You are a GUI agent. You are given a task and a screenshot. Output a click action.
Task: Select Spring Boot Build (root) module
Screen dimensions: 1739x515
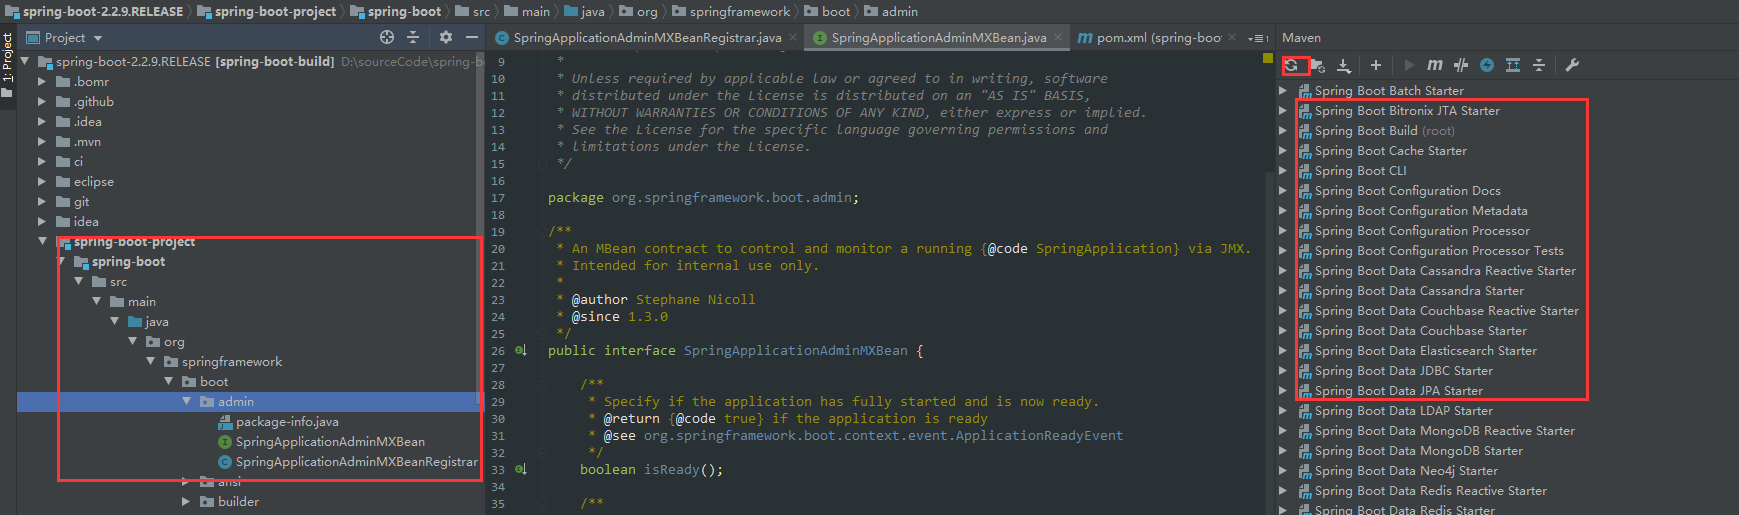point(1384,130)
